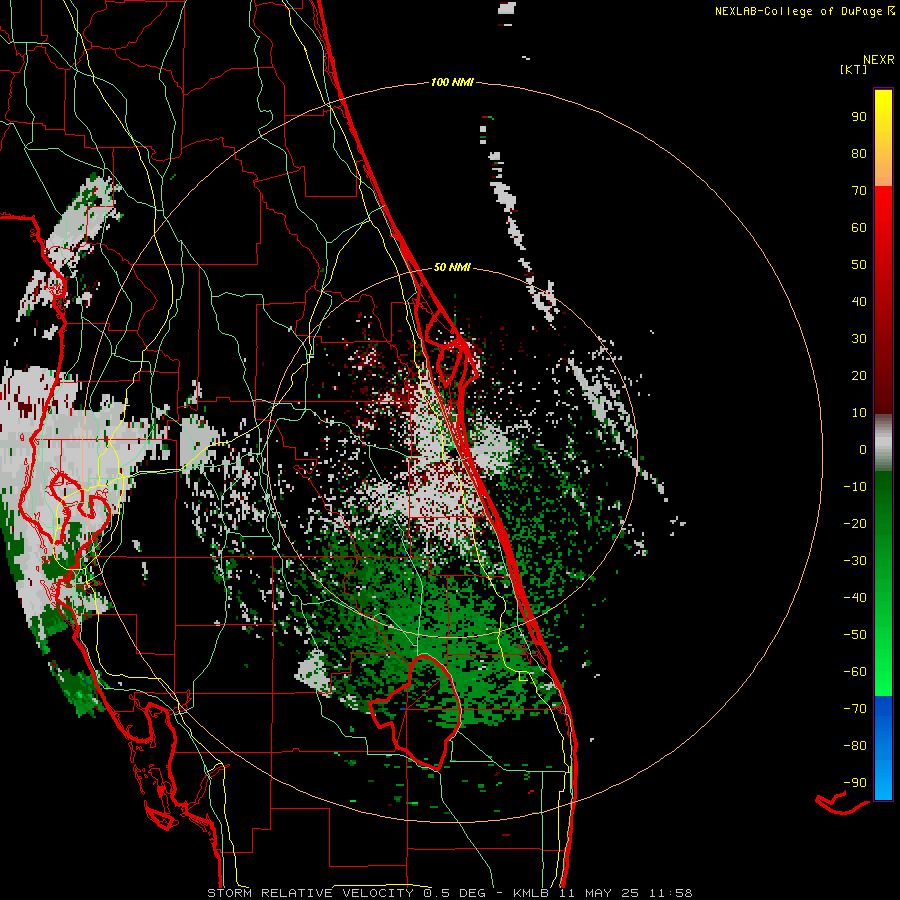The height and width of the screenshot is (900, 900).
Task: Click the -40 value on the velocity scale
Action: [855, 598]
